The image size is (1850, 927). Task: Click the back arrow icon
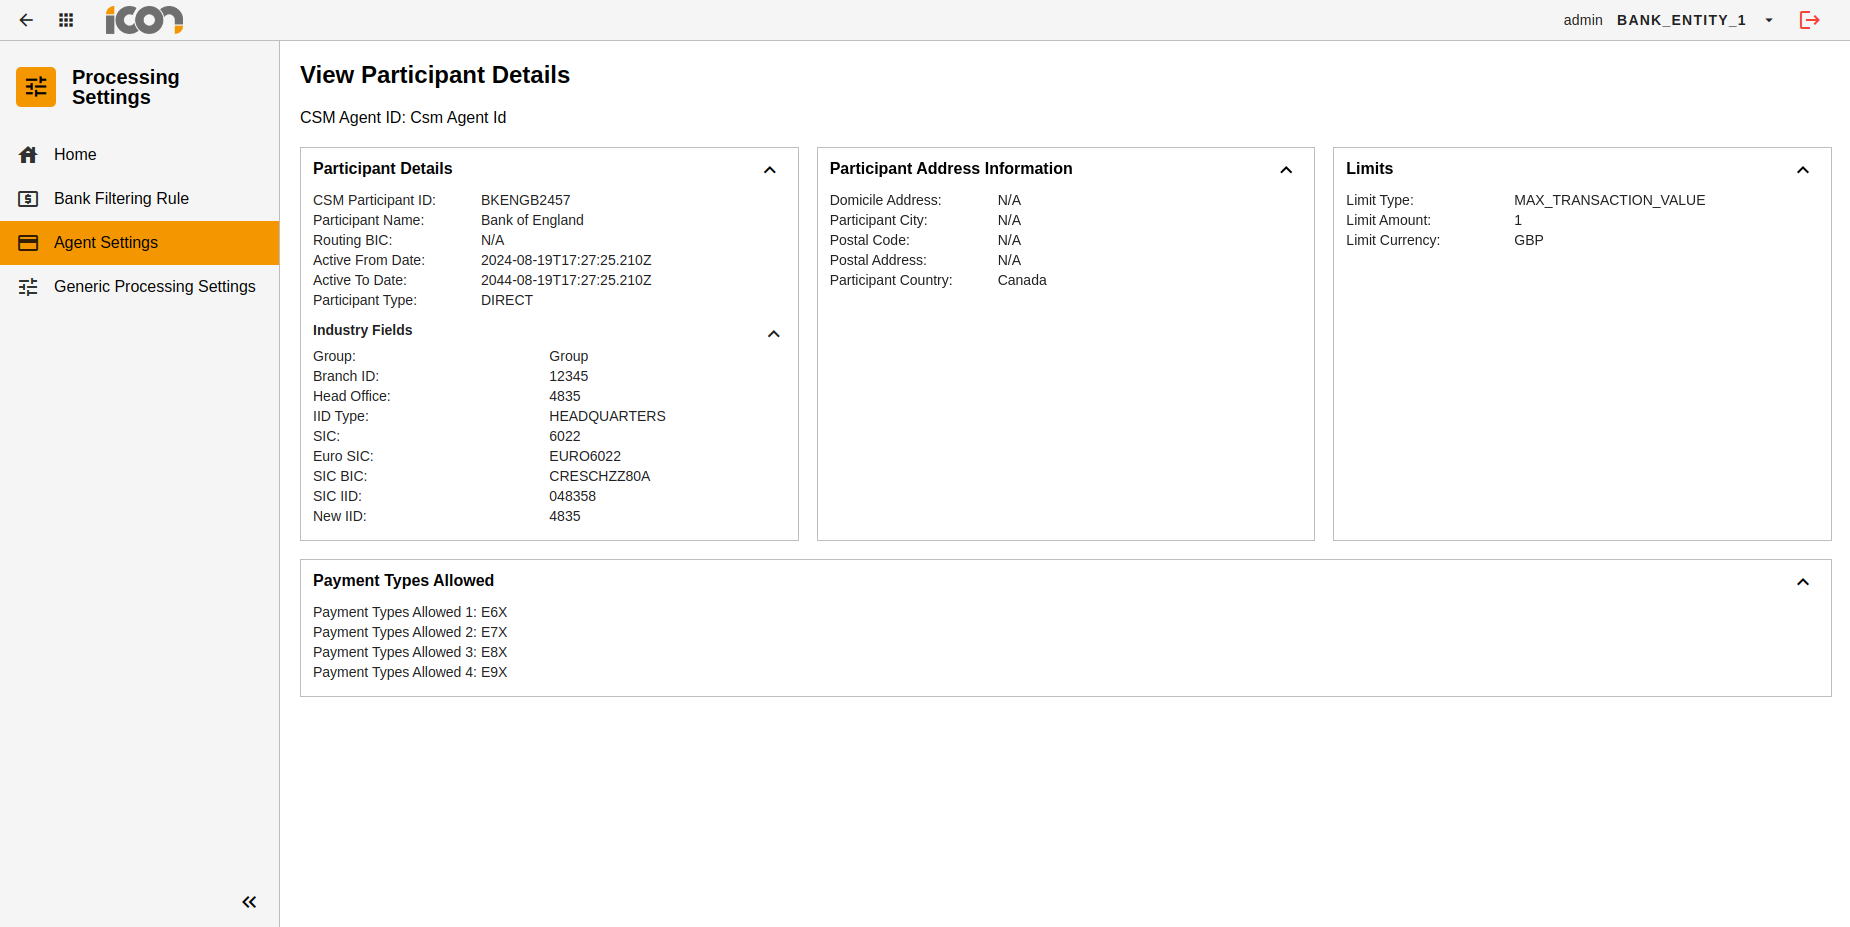coord(26,20)
